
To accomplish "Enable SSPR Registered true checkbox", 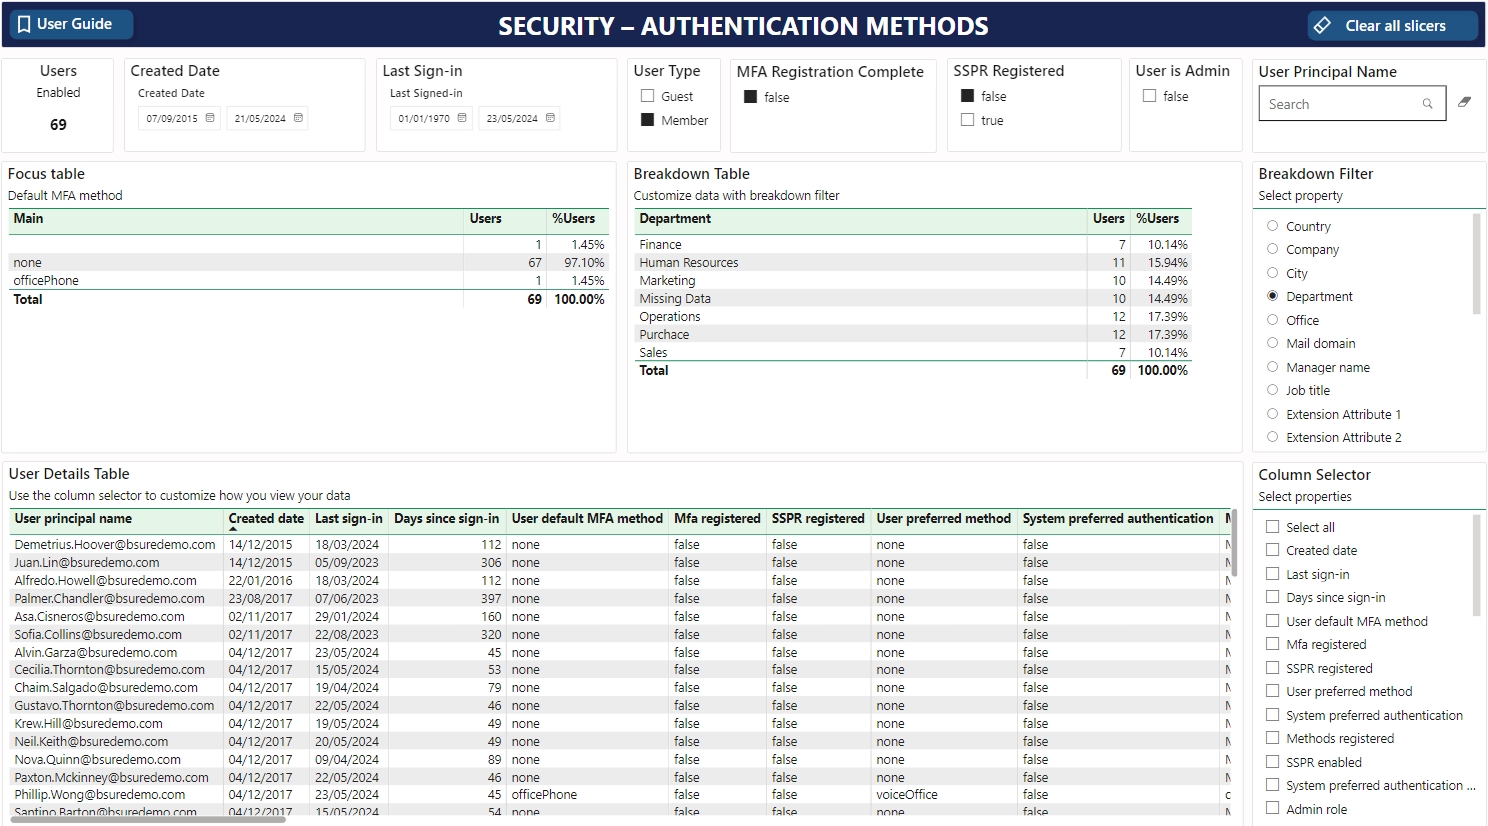I will (967, 120).
